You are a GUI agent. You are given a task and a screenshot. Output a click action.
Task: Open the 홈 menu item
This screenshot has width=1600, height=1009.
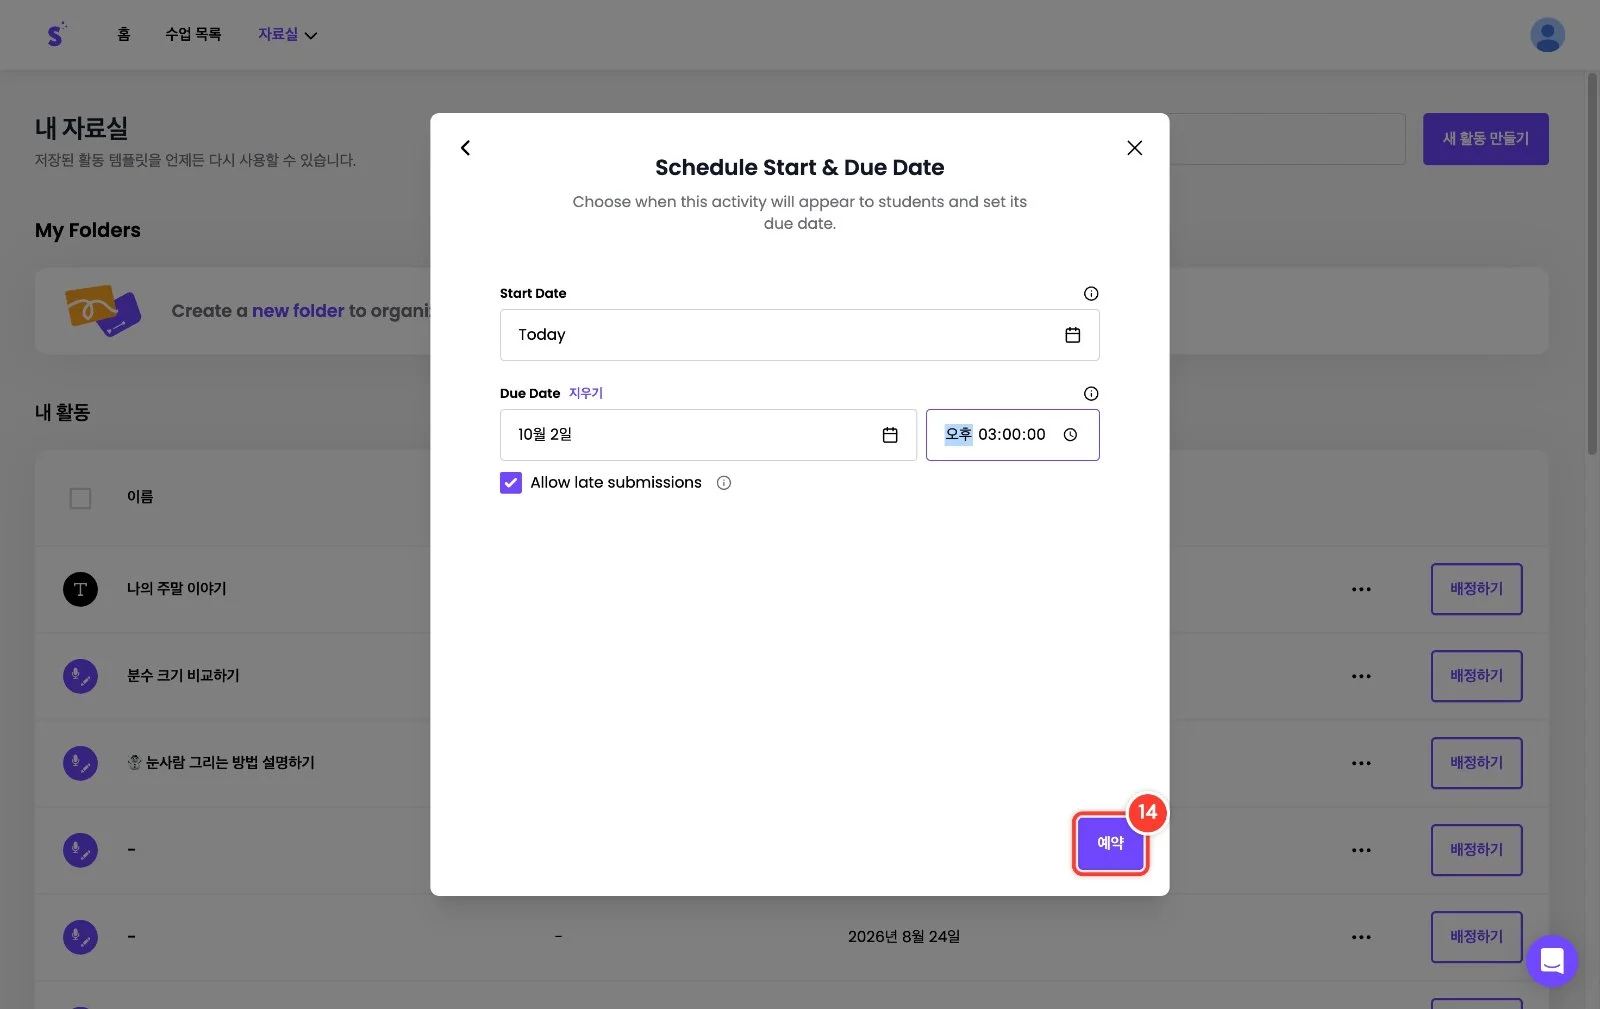pyautogui.click(x=124, y=34)
